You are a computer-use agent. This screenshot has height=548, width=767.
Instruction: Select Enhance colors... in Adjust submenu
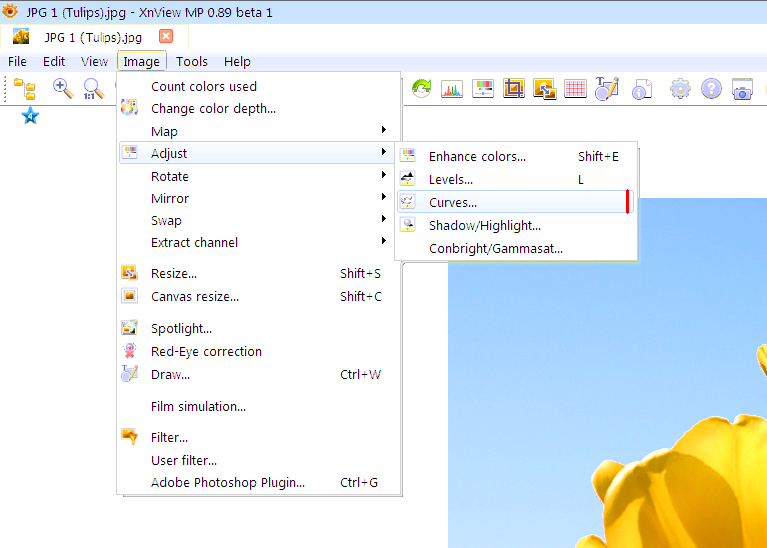(516, 157)
